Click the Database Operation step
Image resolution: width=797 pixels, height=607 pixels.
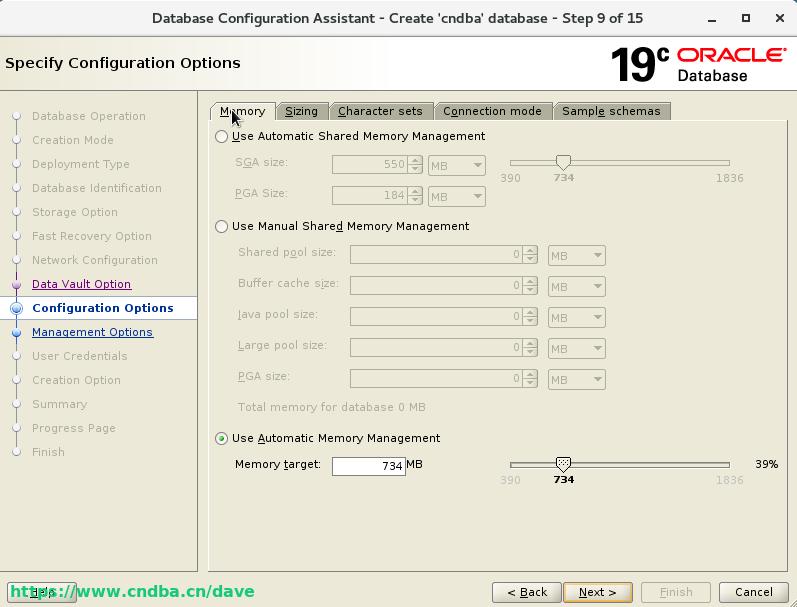click(x=88, y=116)
